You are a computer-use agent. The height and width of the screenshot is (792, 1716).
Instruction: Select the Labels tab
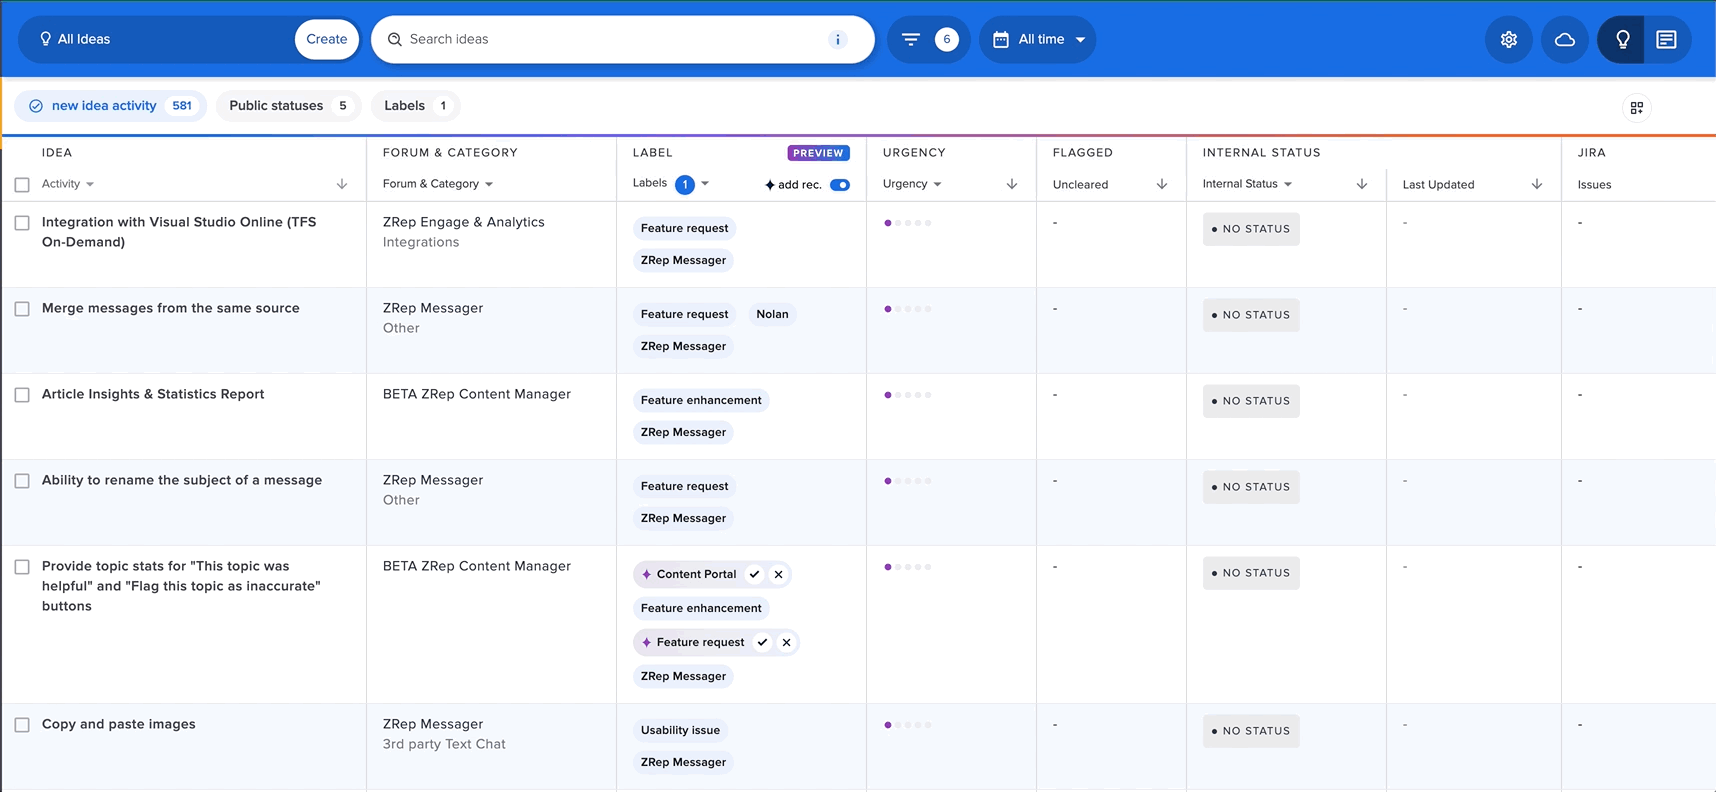tap(415, 106)
